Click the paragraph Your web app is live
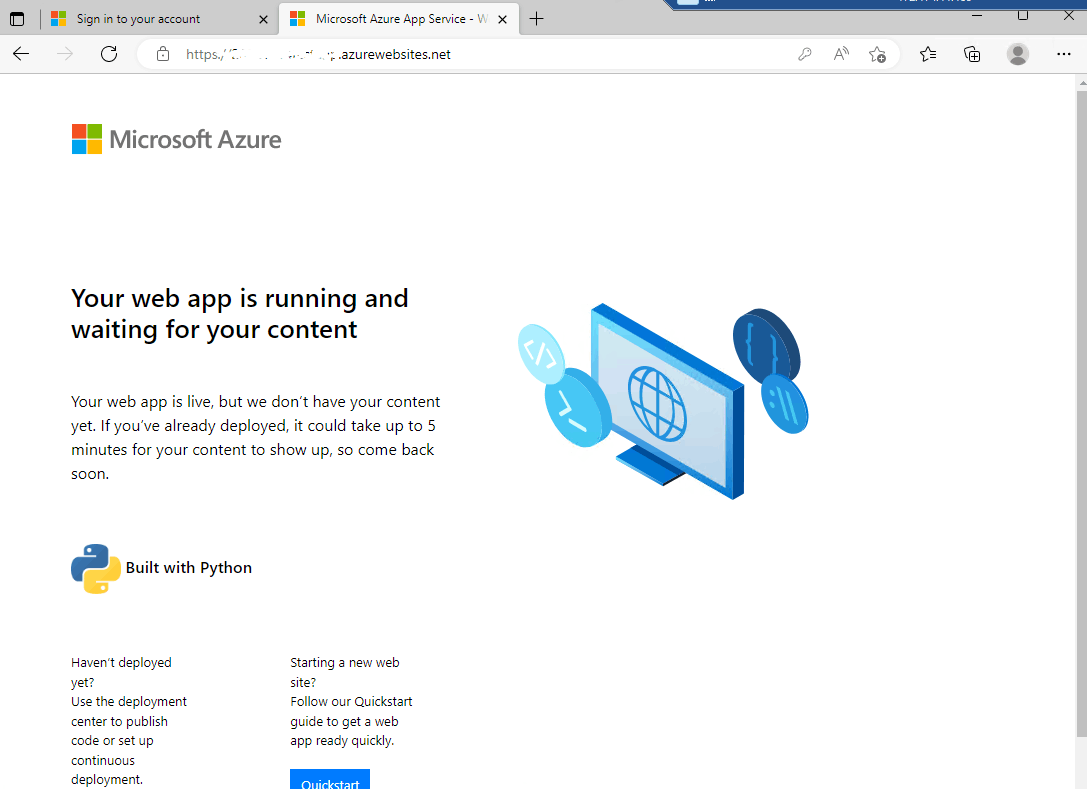 click(x=255, y=437)
